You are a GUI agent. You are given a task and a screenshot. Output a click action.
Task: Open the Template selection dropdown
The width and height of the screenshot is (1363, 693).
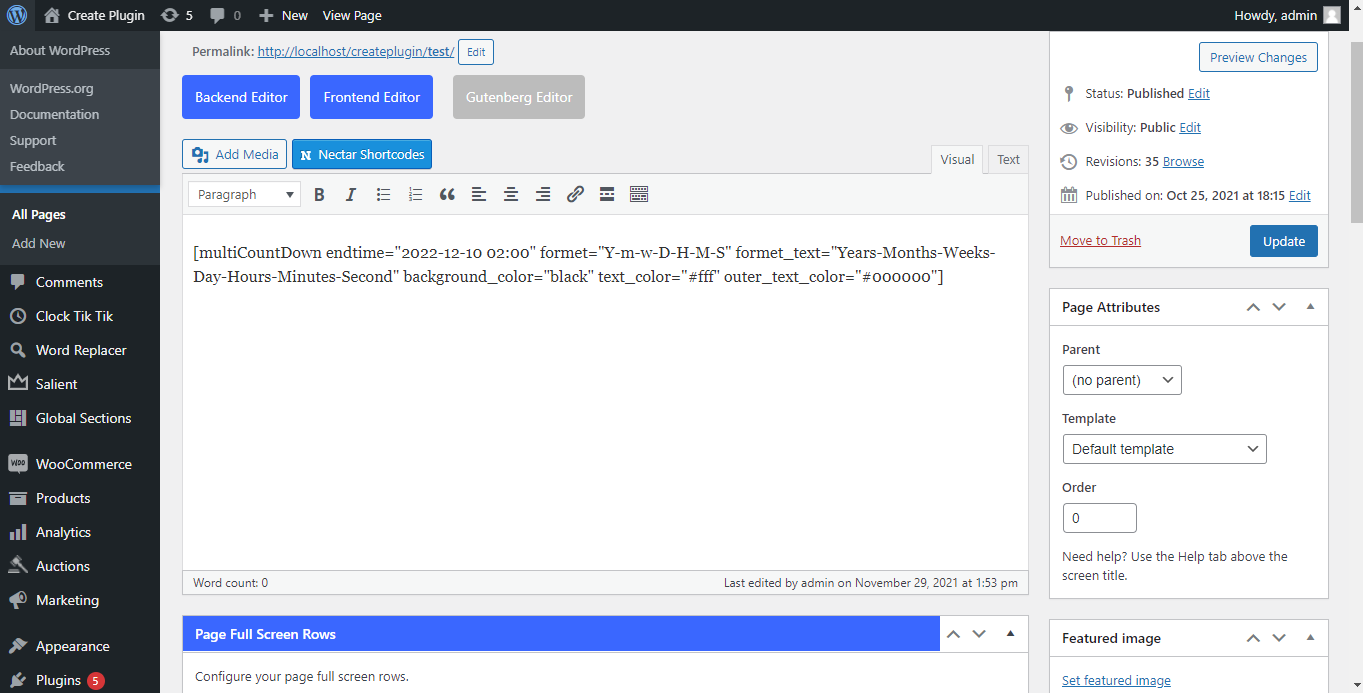(1164, 449)
